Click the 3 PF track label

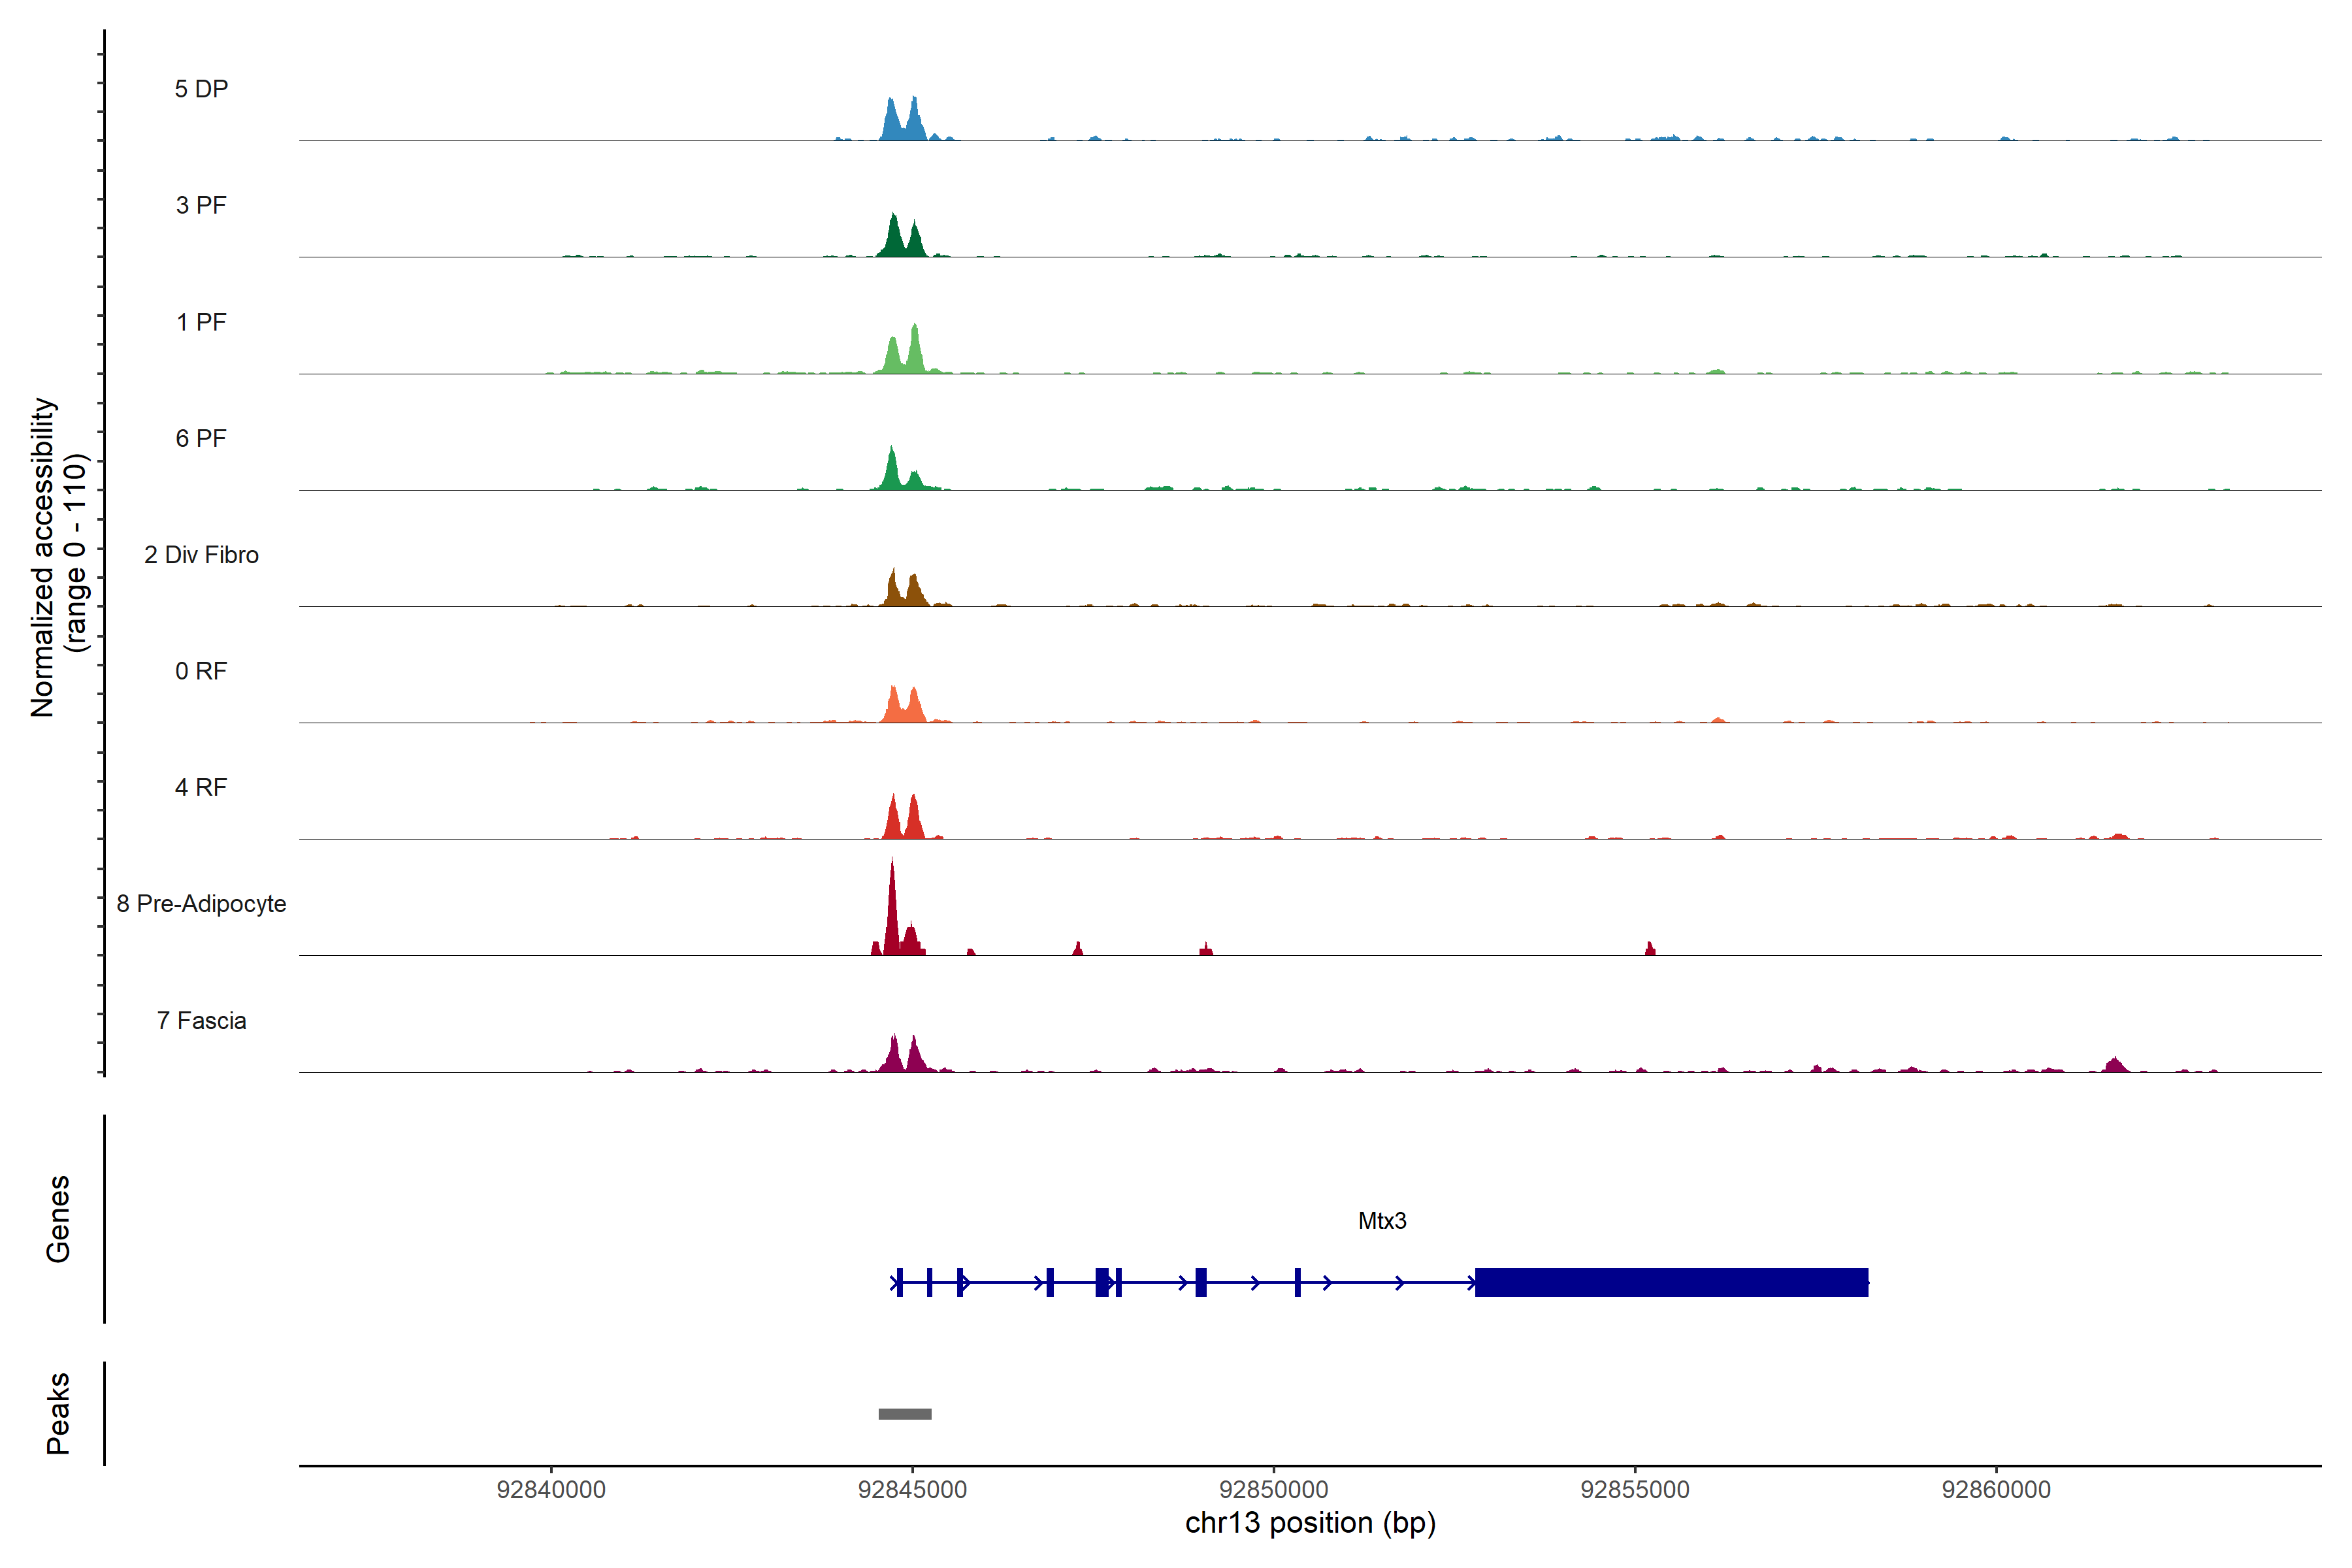[201, 205]
